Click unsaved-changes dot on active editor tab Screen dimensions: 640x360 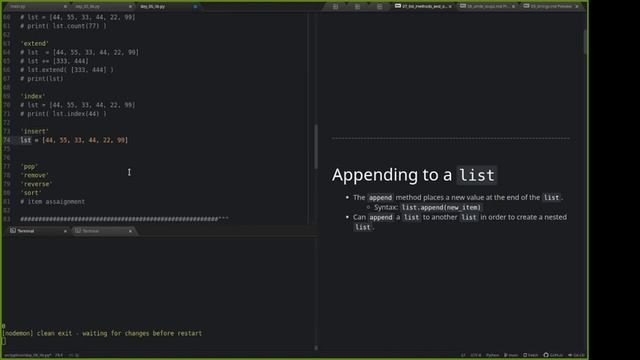pos(196,7)
